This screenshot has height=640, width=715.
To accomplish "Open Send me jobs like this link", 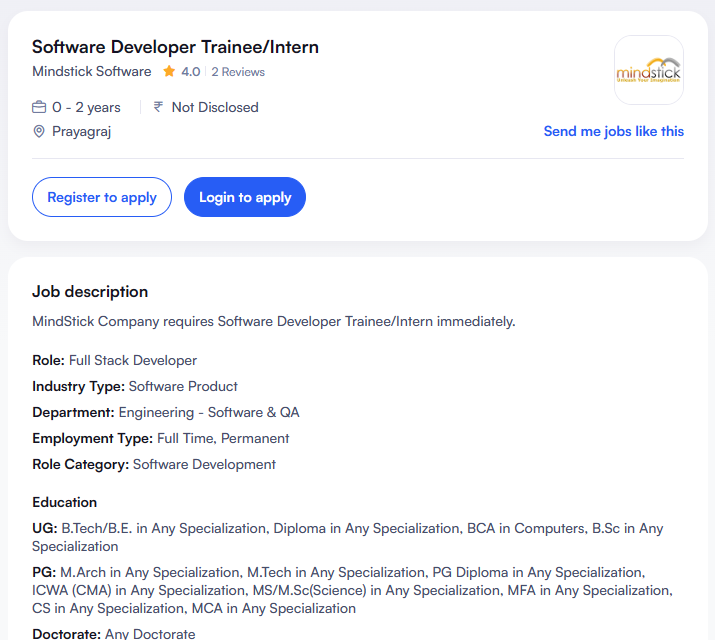I will pyautogui.click(x=613, y=131).
